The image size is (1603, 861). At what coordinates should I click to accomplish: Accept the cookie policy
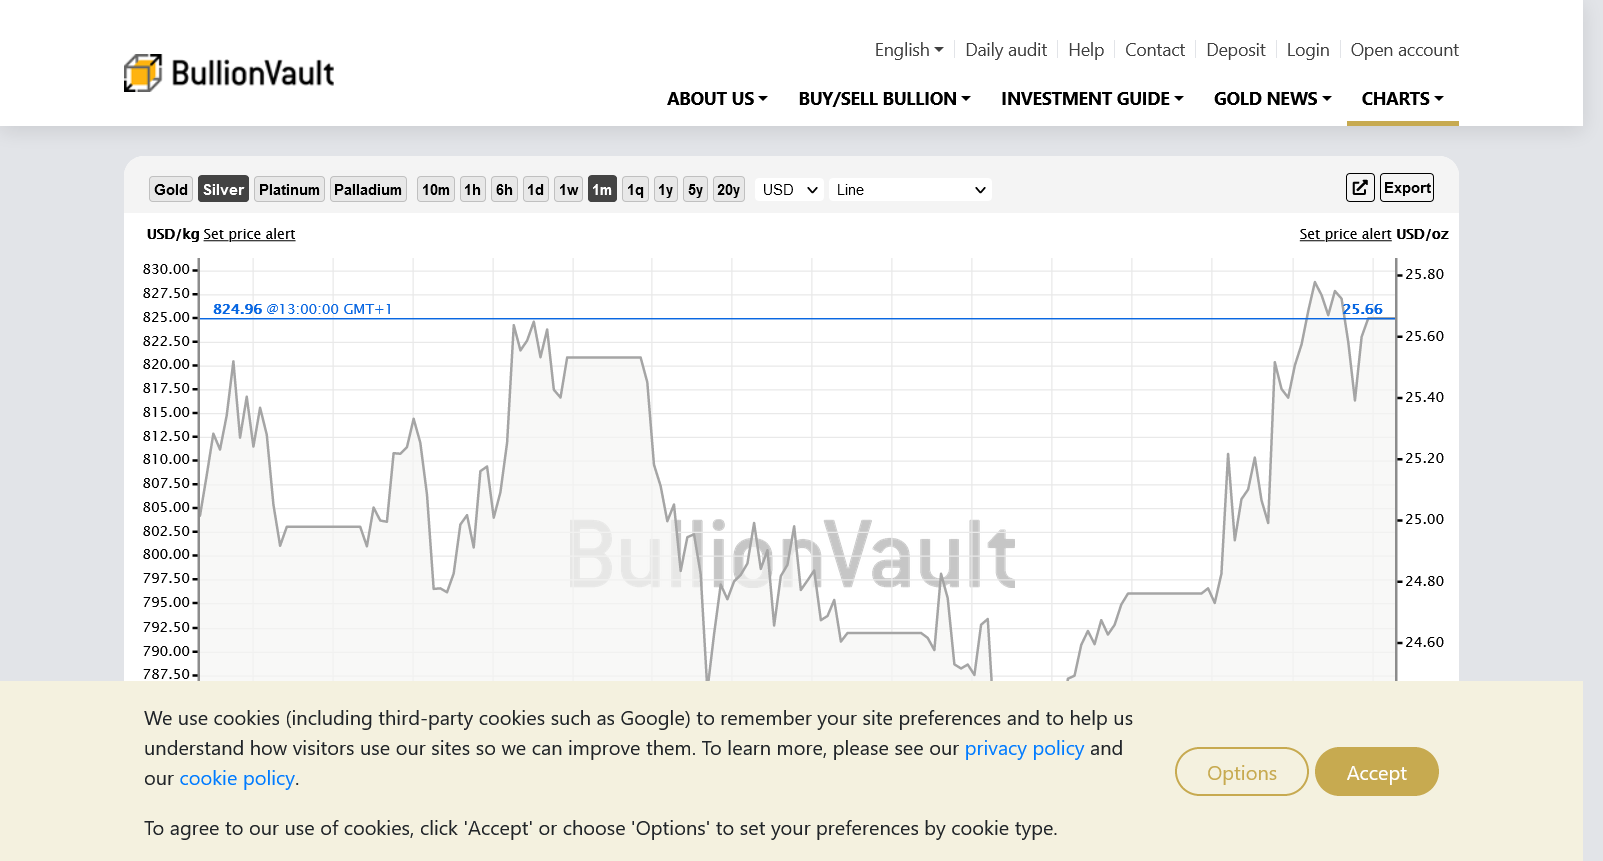pos(1376,773)
